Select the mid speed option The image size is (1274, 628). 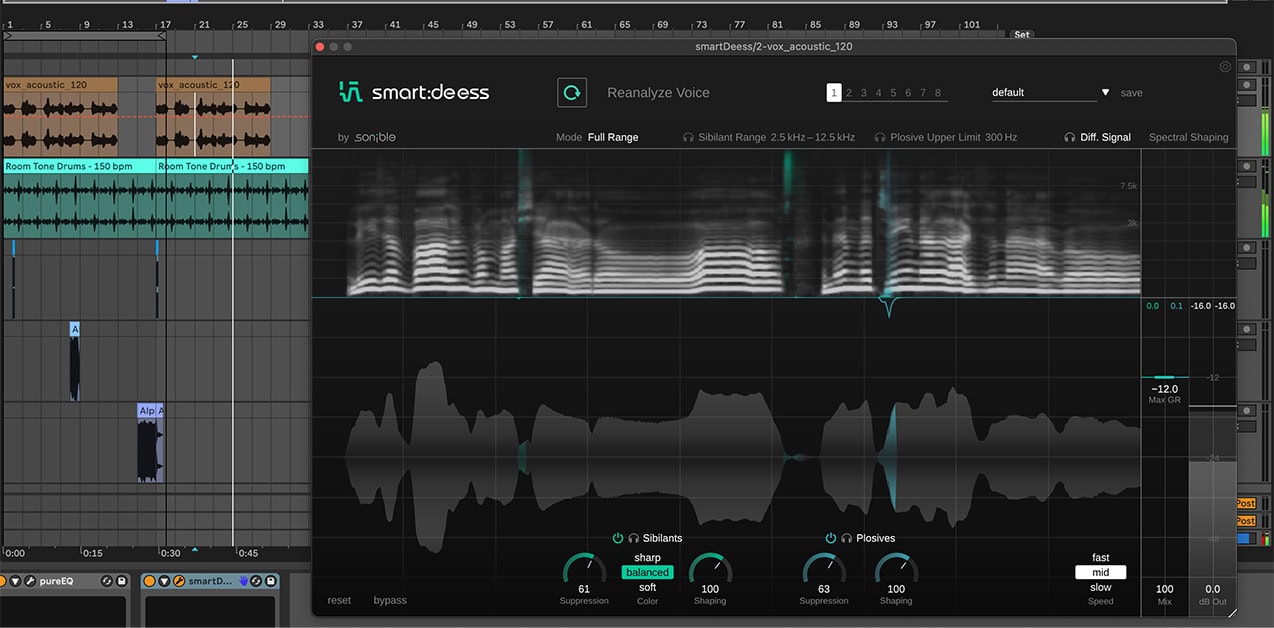click(x=1100, y=573)
